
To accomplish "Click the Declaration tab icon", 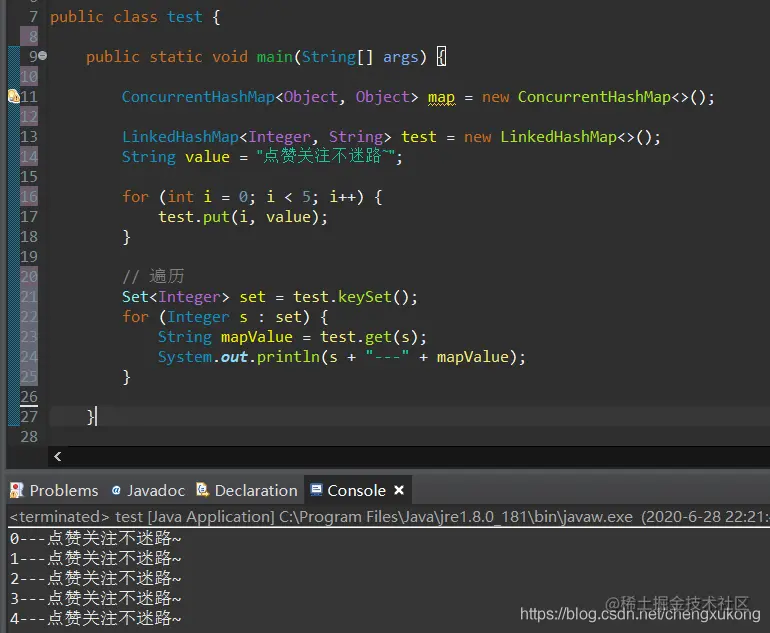I will click(202, 490).
